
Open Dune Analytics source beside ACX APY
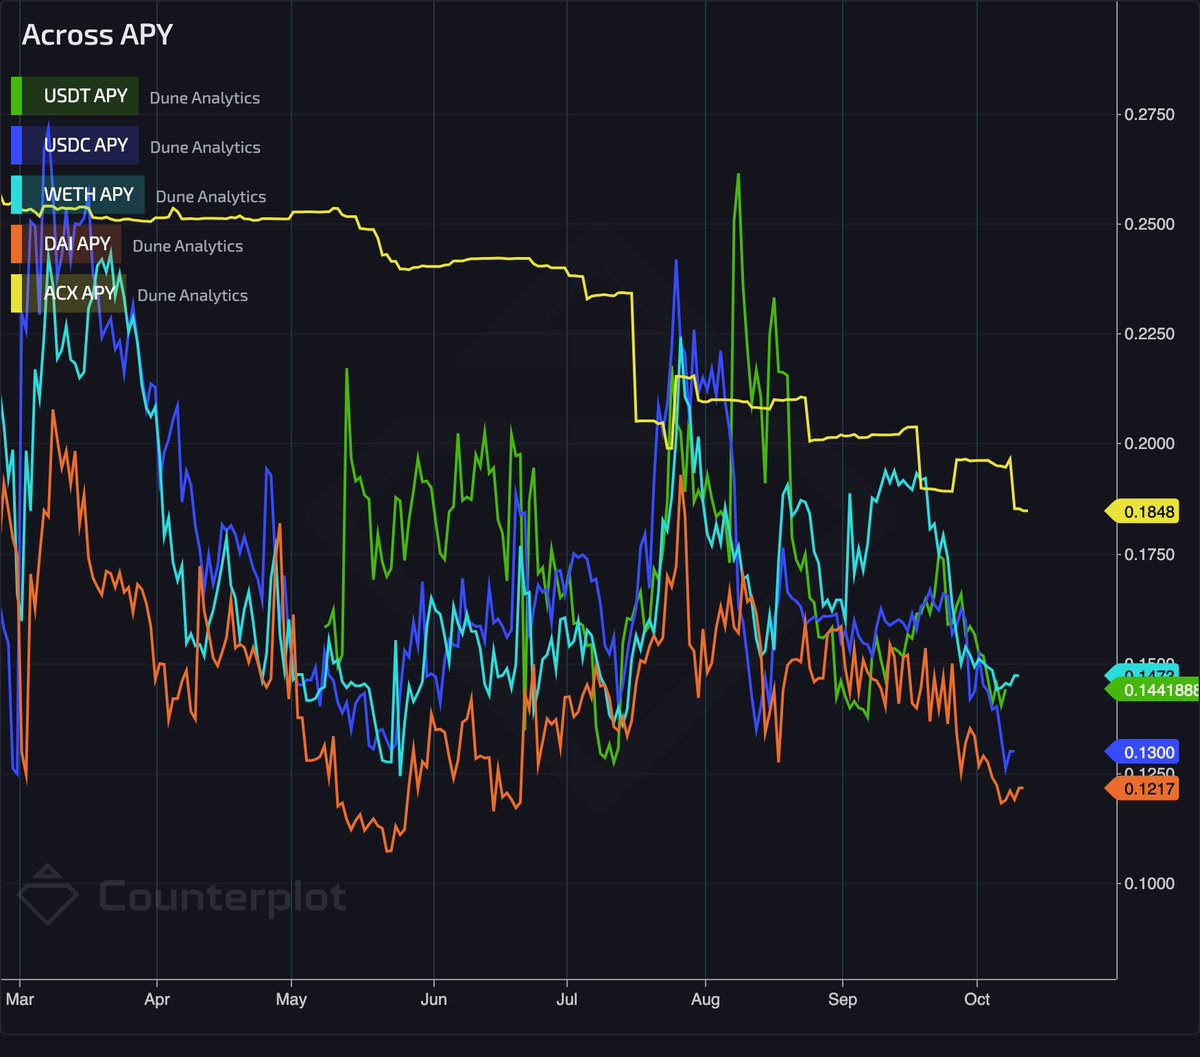tap(193, 296)
